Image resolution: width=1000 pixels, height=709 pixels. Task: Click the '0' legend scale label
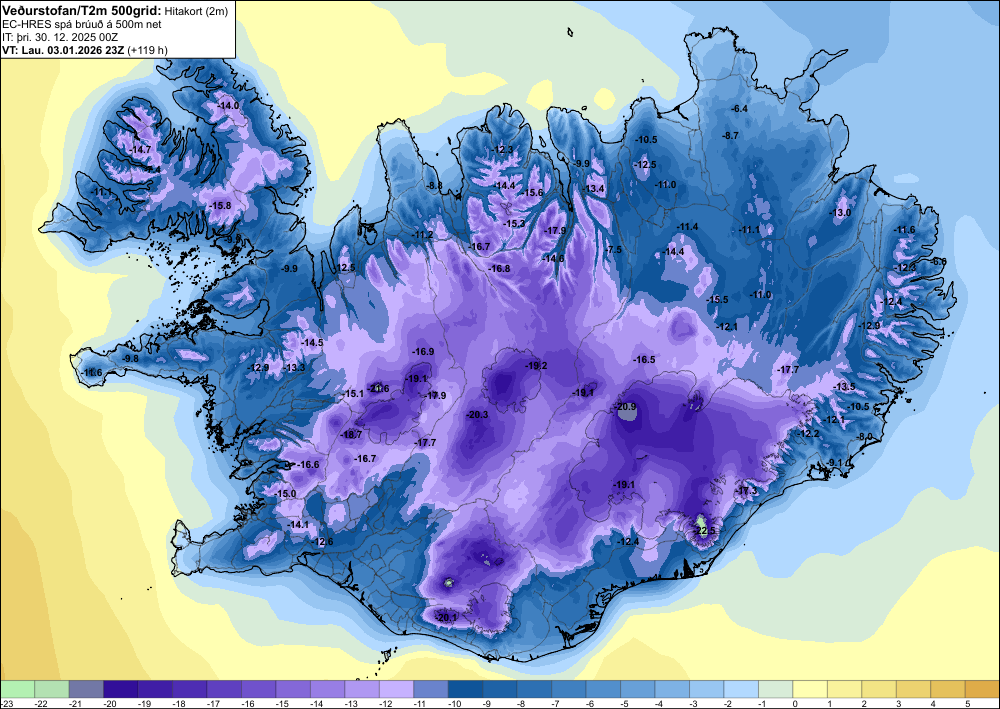(795, 703)
